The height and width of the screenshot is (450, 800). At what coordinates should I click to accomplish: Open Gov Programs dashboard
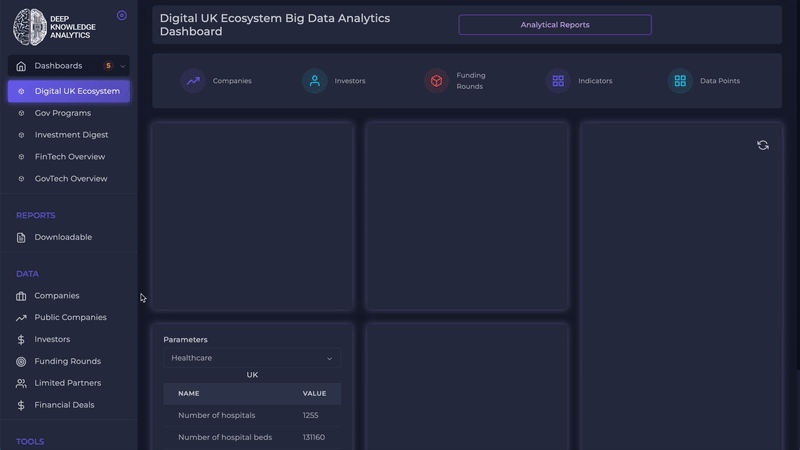(63, 113)
